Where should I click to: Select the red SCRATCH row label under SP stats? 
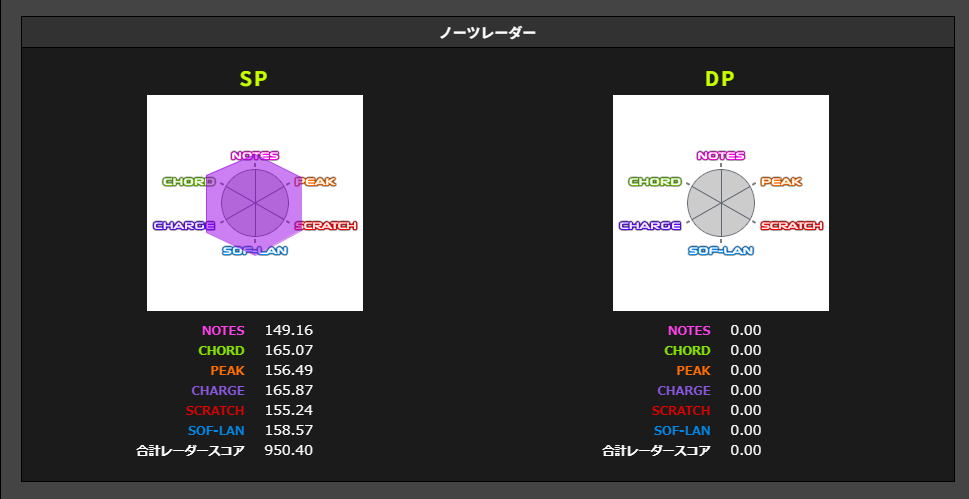[215, 411]
